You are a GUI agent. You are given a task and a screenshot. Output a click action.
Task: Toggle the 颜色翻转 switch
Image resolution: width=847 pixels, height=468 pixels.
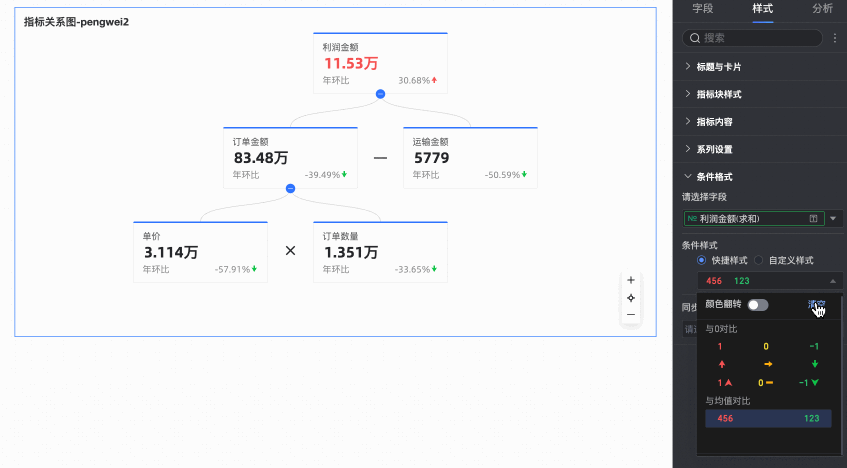[758, 304]
